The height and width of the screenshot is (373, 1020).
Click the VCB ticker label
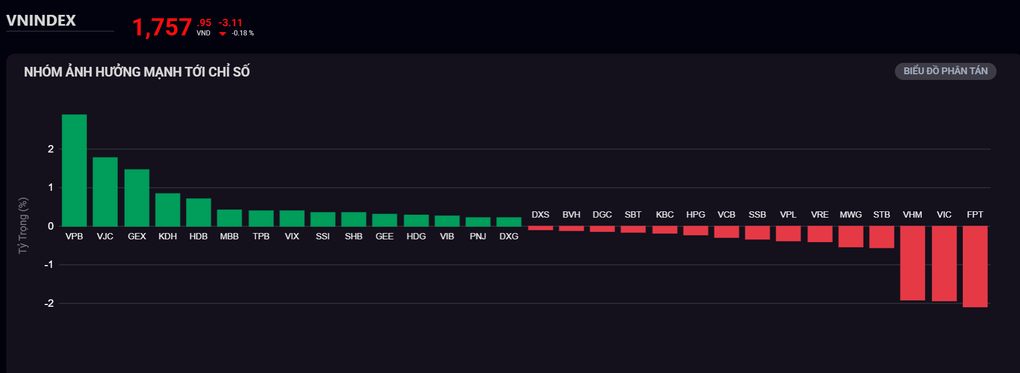click(x=727, y=214)
